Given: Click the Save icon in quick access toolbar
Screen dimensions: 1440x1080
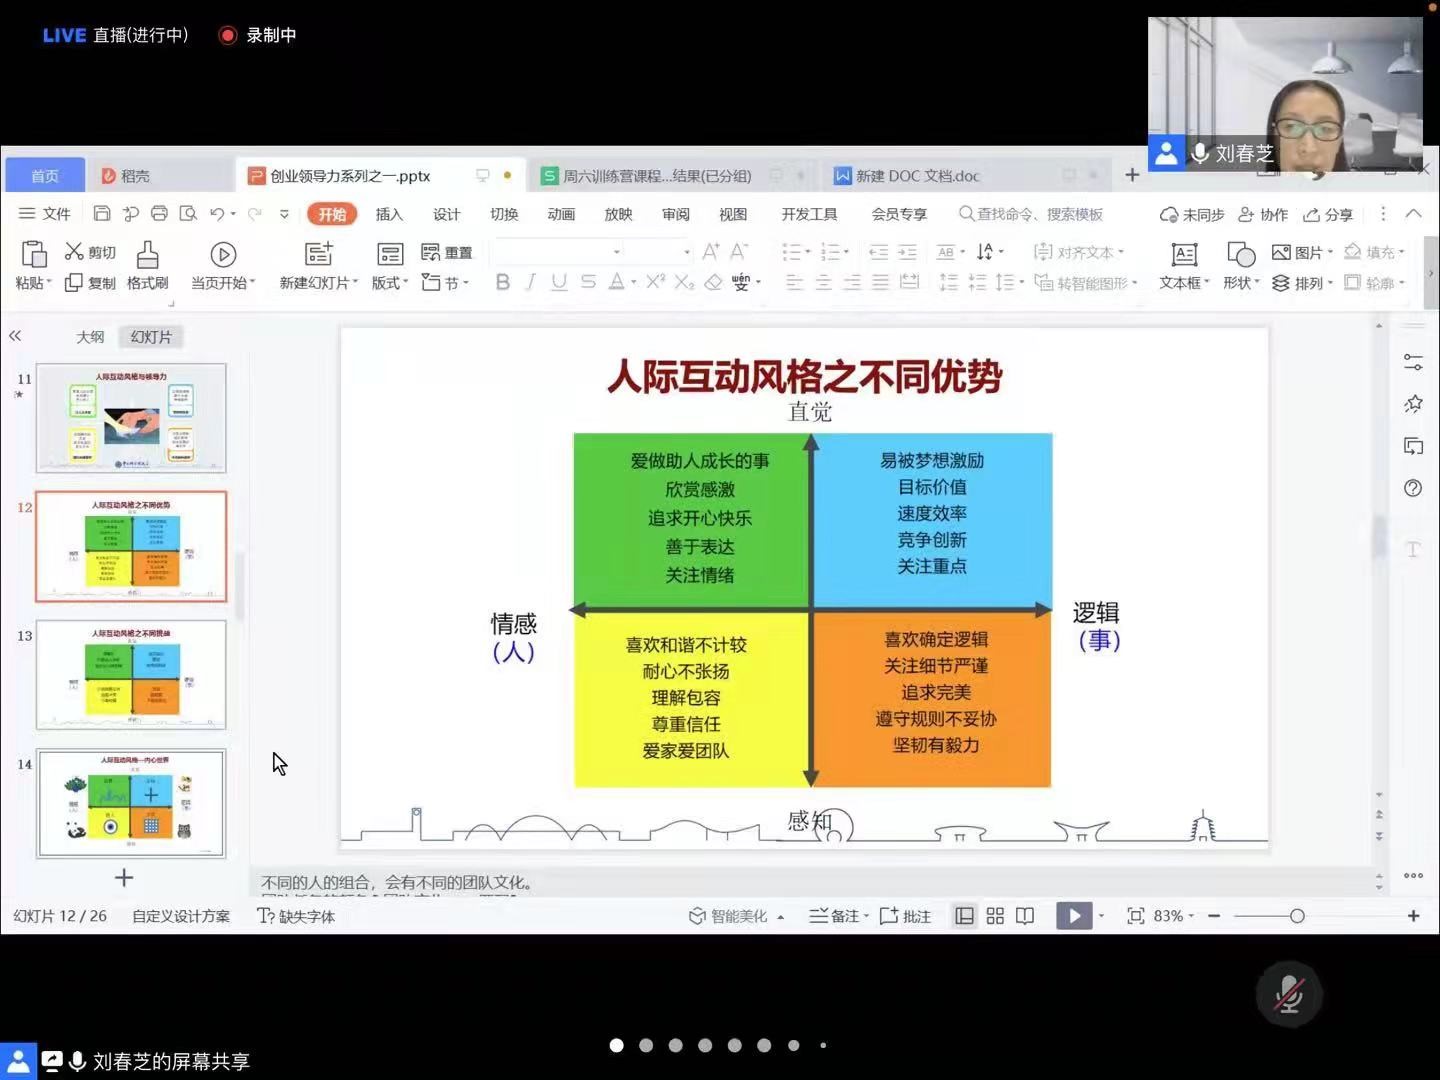Looking at the screenshot, I should click(102, 214).
